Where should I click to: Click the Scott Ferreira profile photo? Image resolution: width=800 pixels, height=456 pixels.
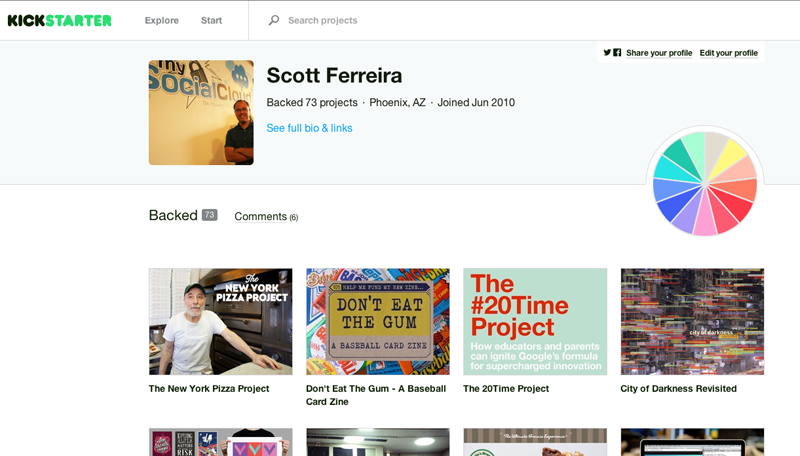coord(201,113)
